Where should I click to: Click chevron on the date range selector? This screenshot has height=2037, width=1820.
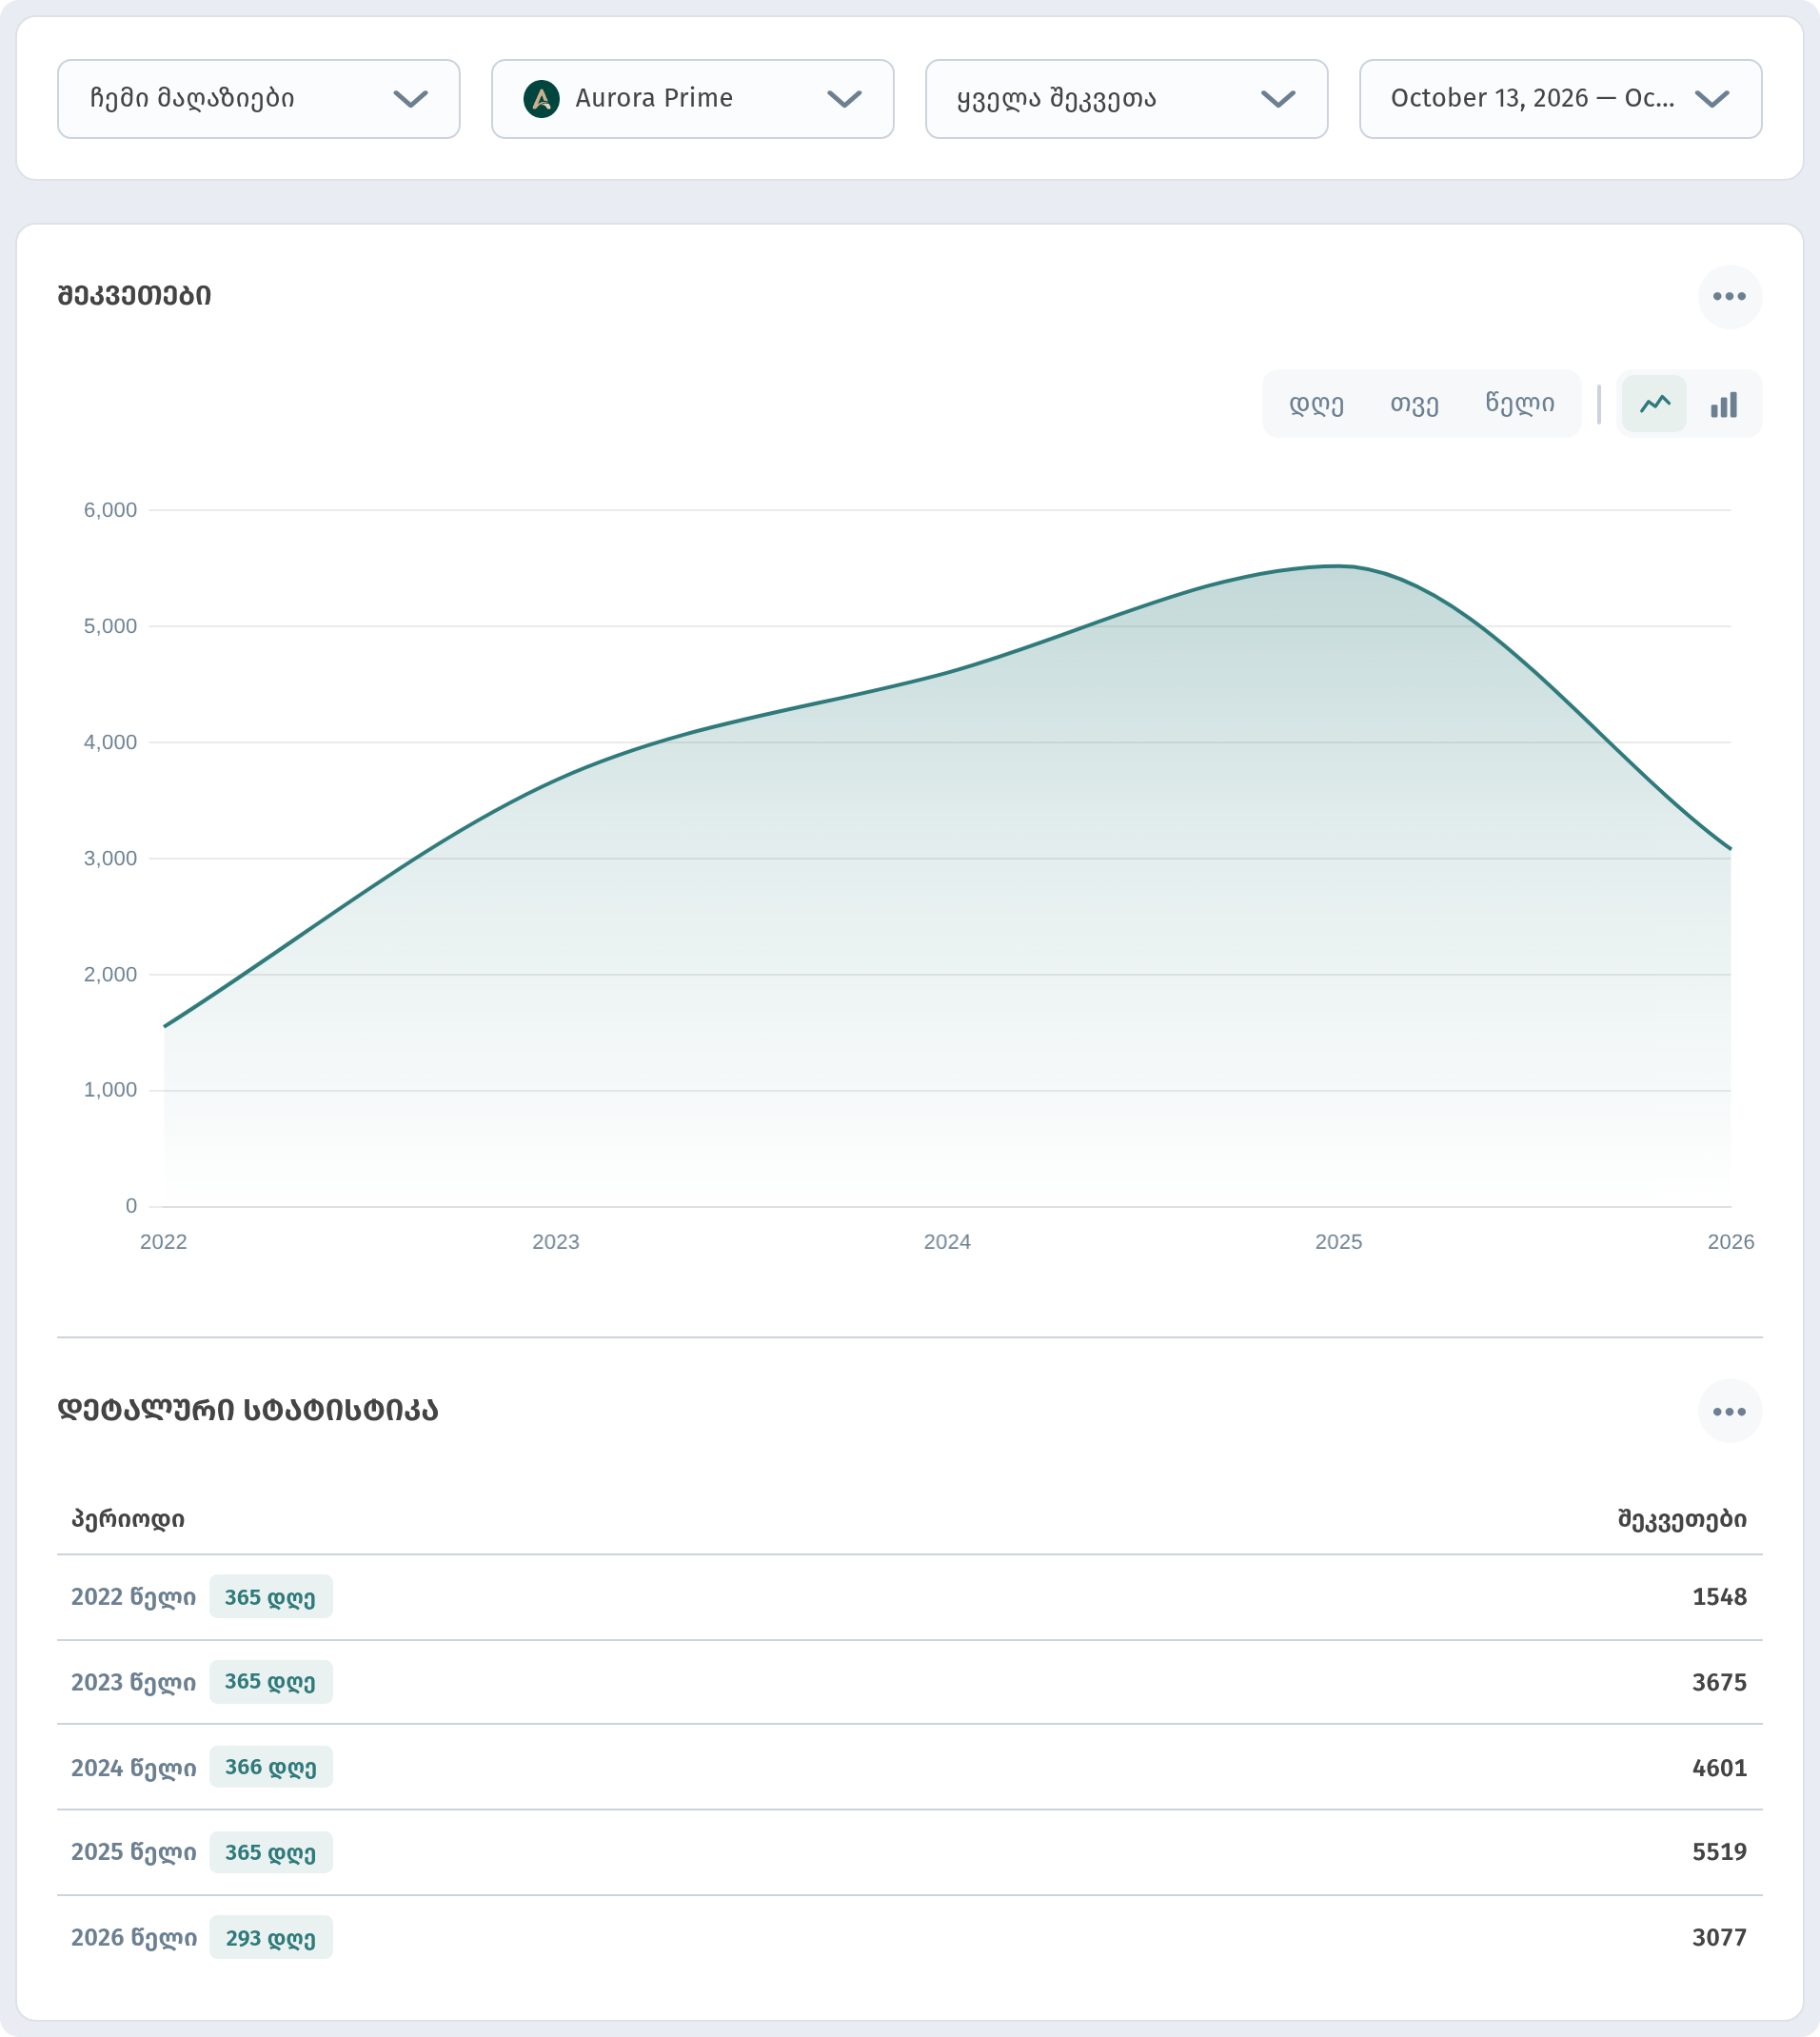coord(1712,98)
